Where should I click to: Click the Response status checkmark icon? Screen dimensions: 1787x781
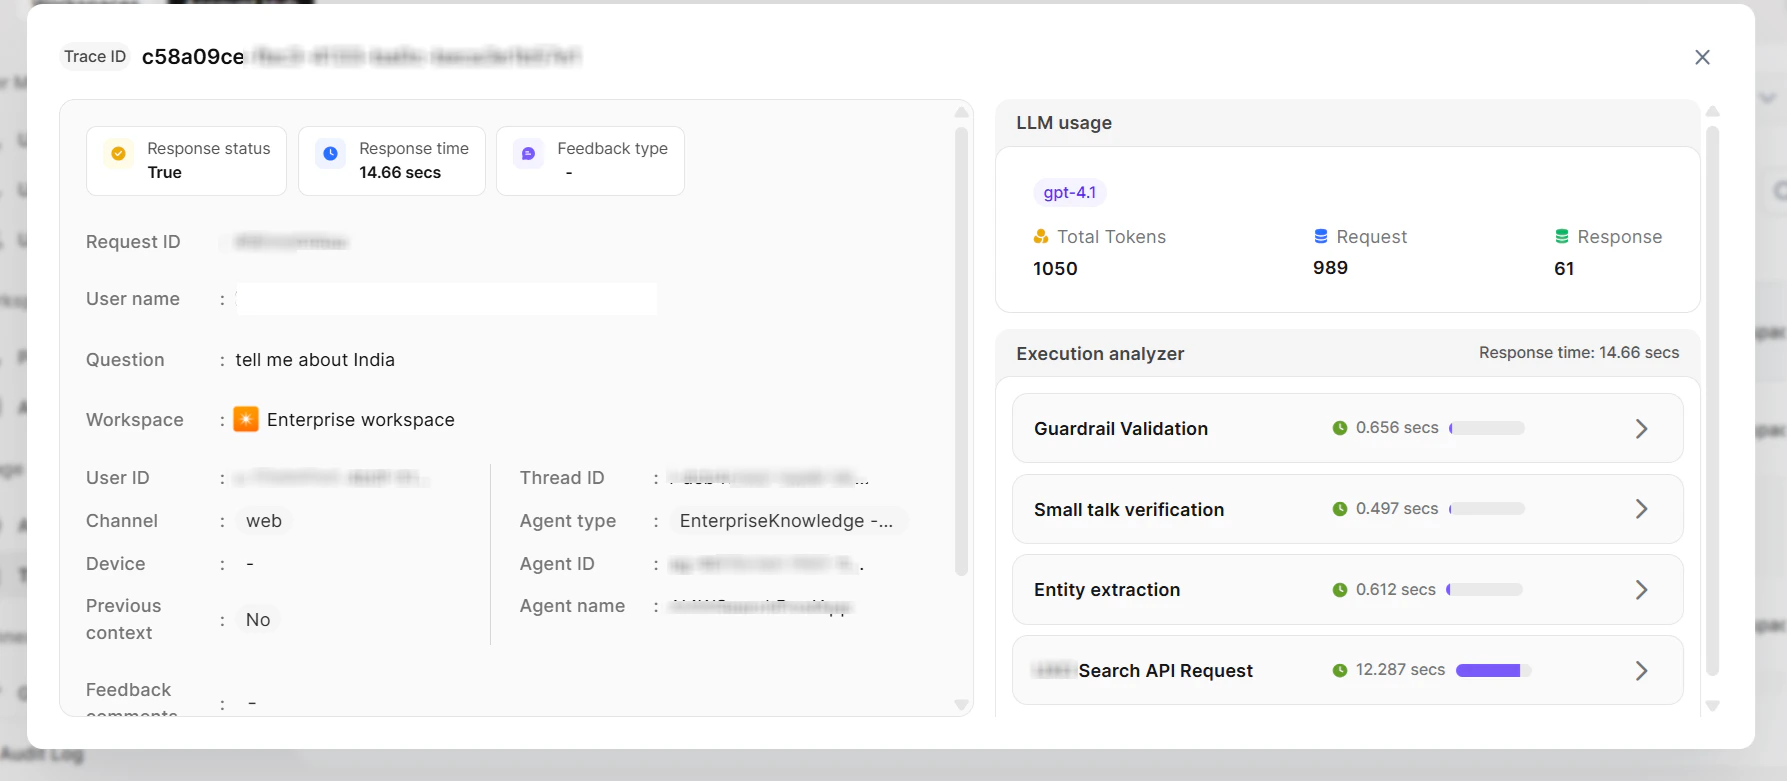[x=118, y=153]
